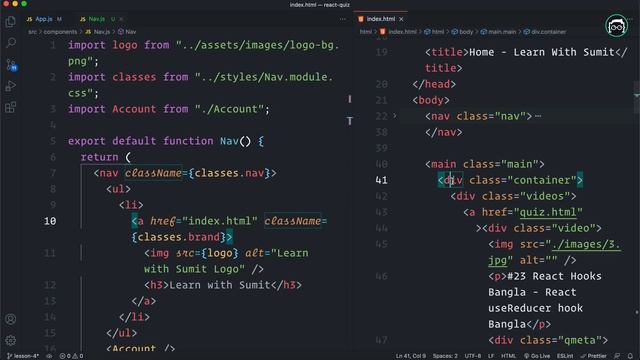Click 'div class="videos"' line
640x360 pixels.
(x=513, y=196)
